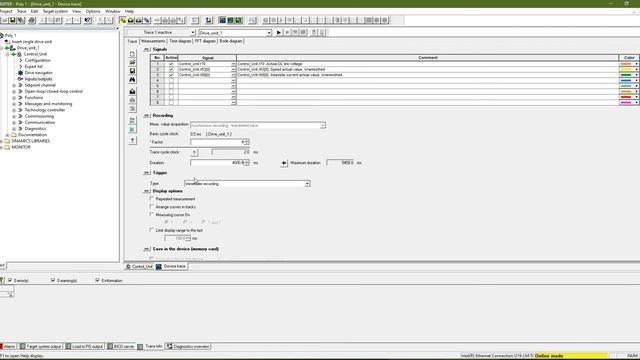Screen dimensions: 640x360
Task: Switch to the Bode diagram tab
Action: pos(231,41)
